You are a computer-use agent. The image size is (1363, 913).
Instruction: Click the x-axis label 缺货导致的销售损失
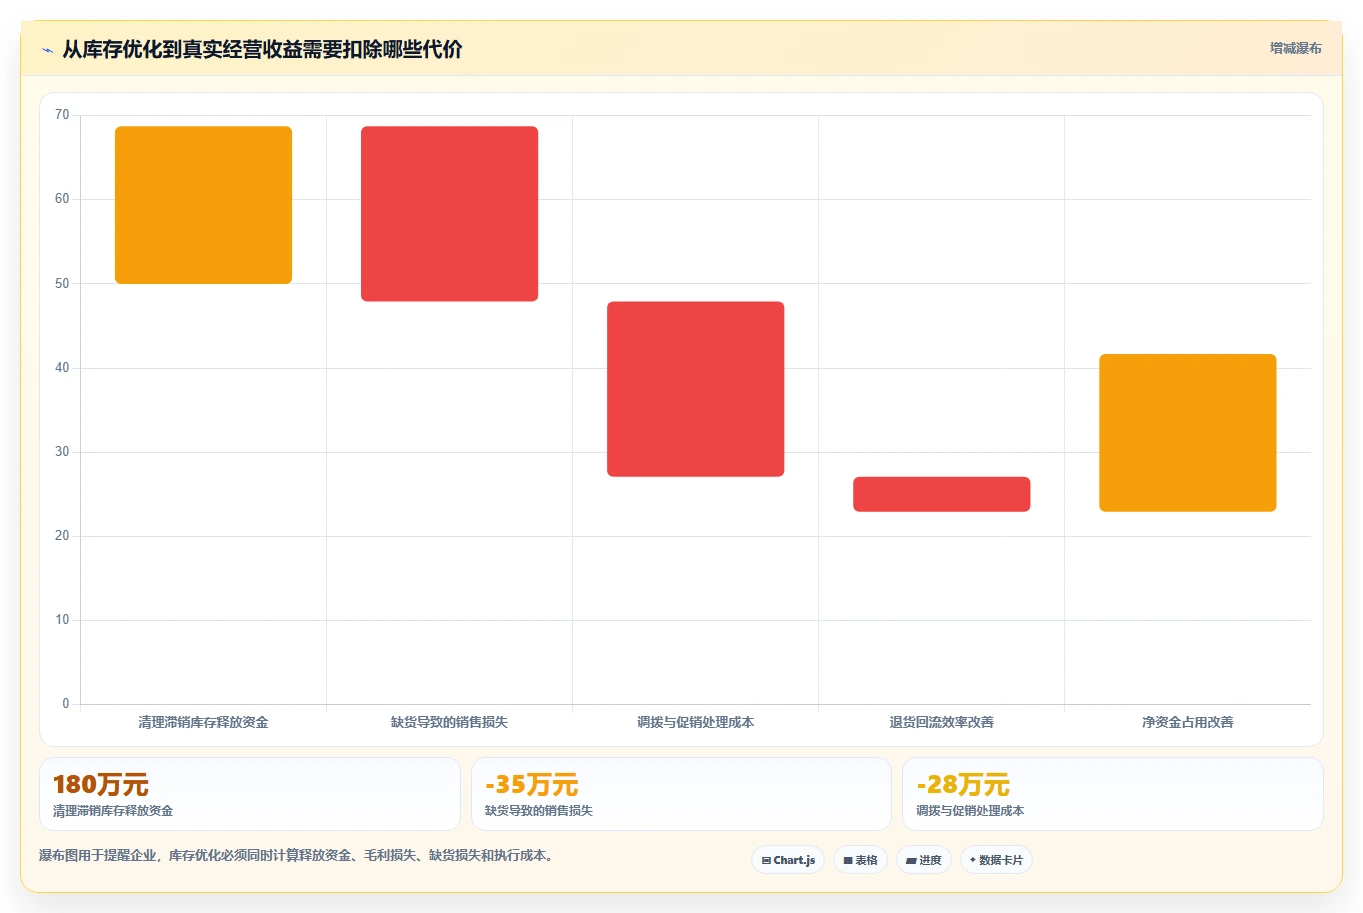tap(449, 722)
